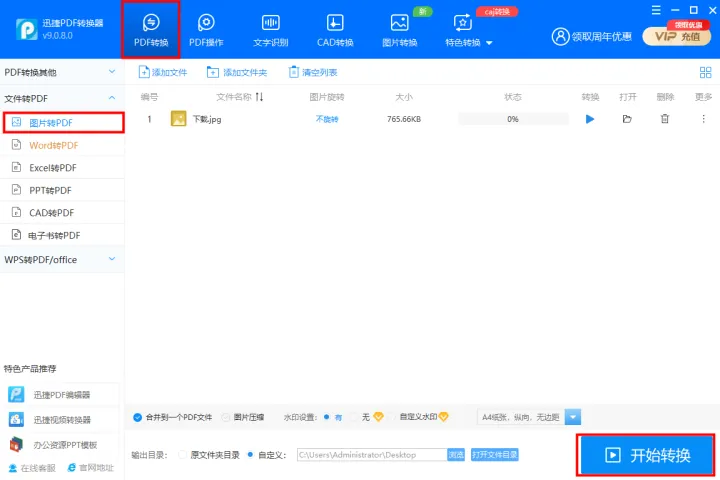Select Word转PDF in sidebar
This screenshot has height=480, width=720.
point(62,145)
